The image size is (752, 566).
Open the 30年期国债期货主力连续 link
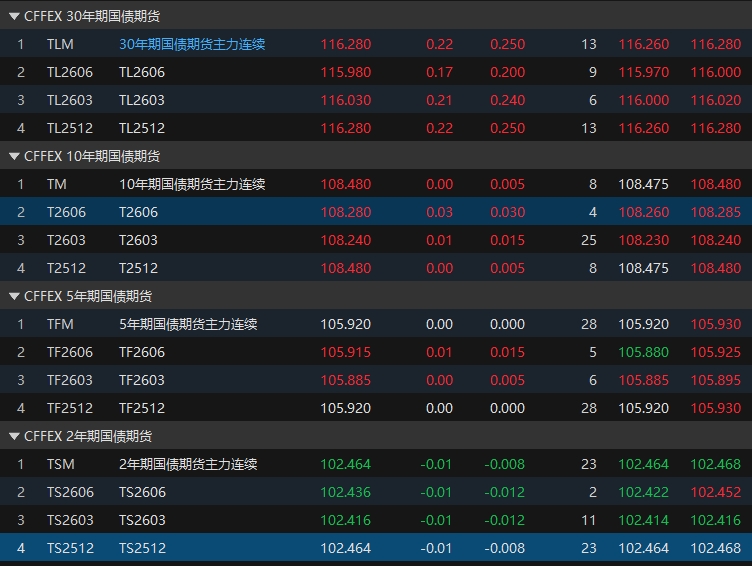tap(192, 44)
